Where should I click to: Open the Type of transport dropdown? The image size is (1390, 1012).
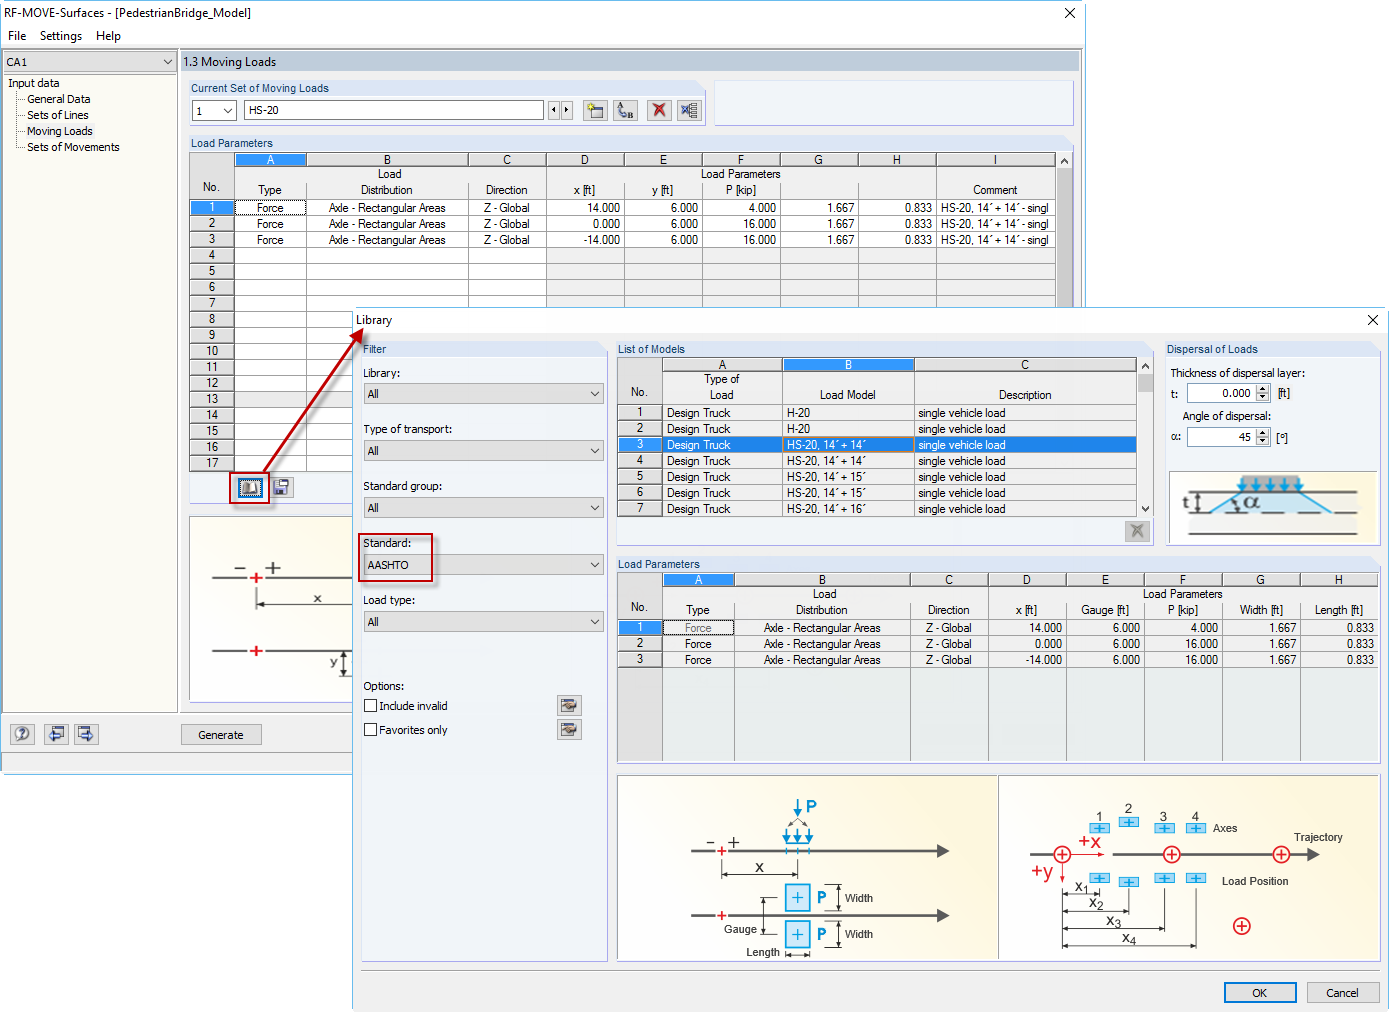pyautogui.click(x=595, y=450)
